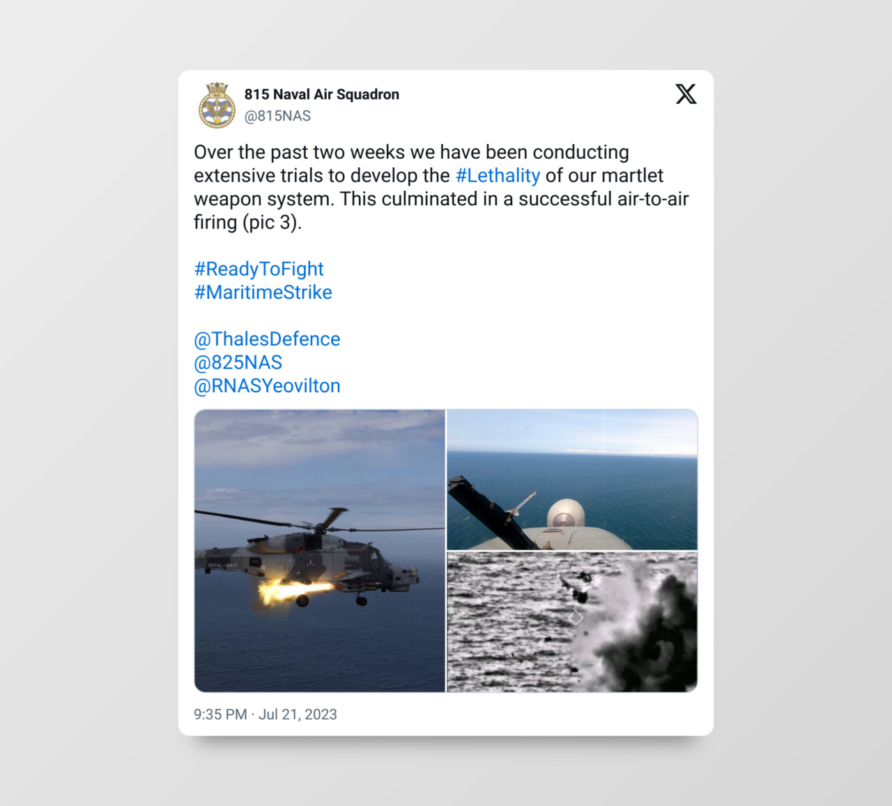Visit the @ThalesDefence mention

(x=267, y=339)
